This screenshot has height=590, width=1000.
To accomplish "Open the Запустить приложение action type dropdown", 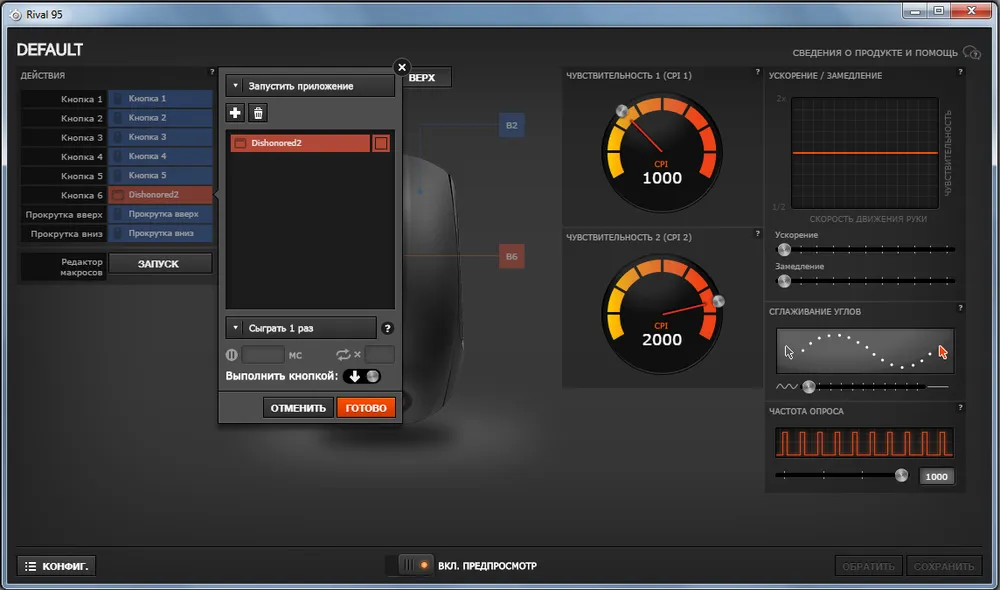I will pyautogui.click(x=310, y=86).
